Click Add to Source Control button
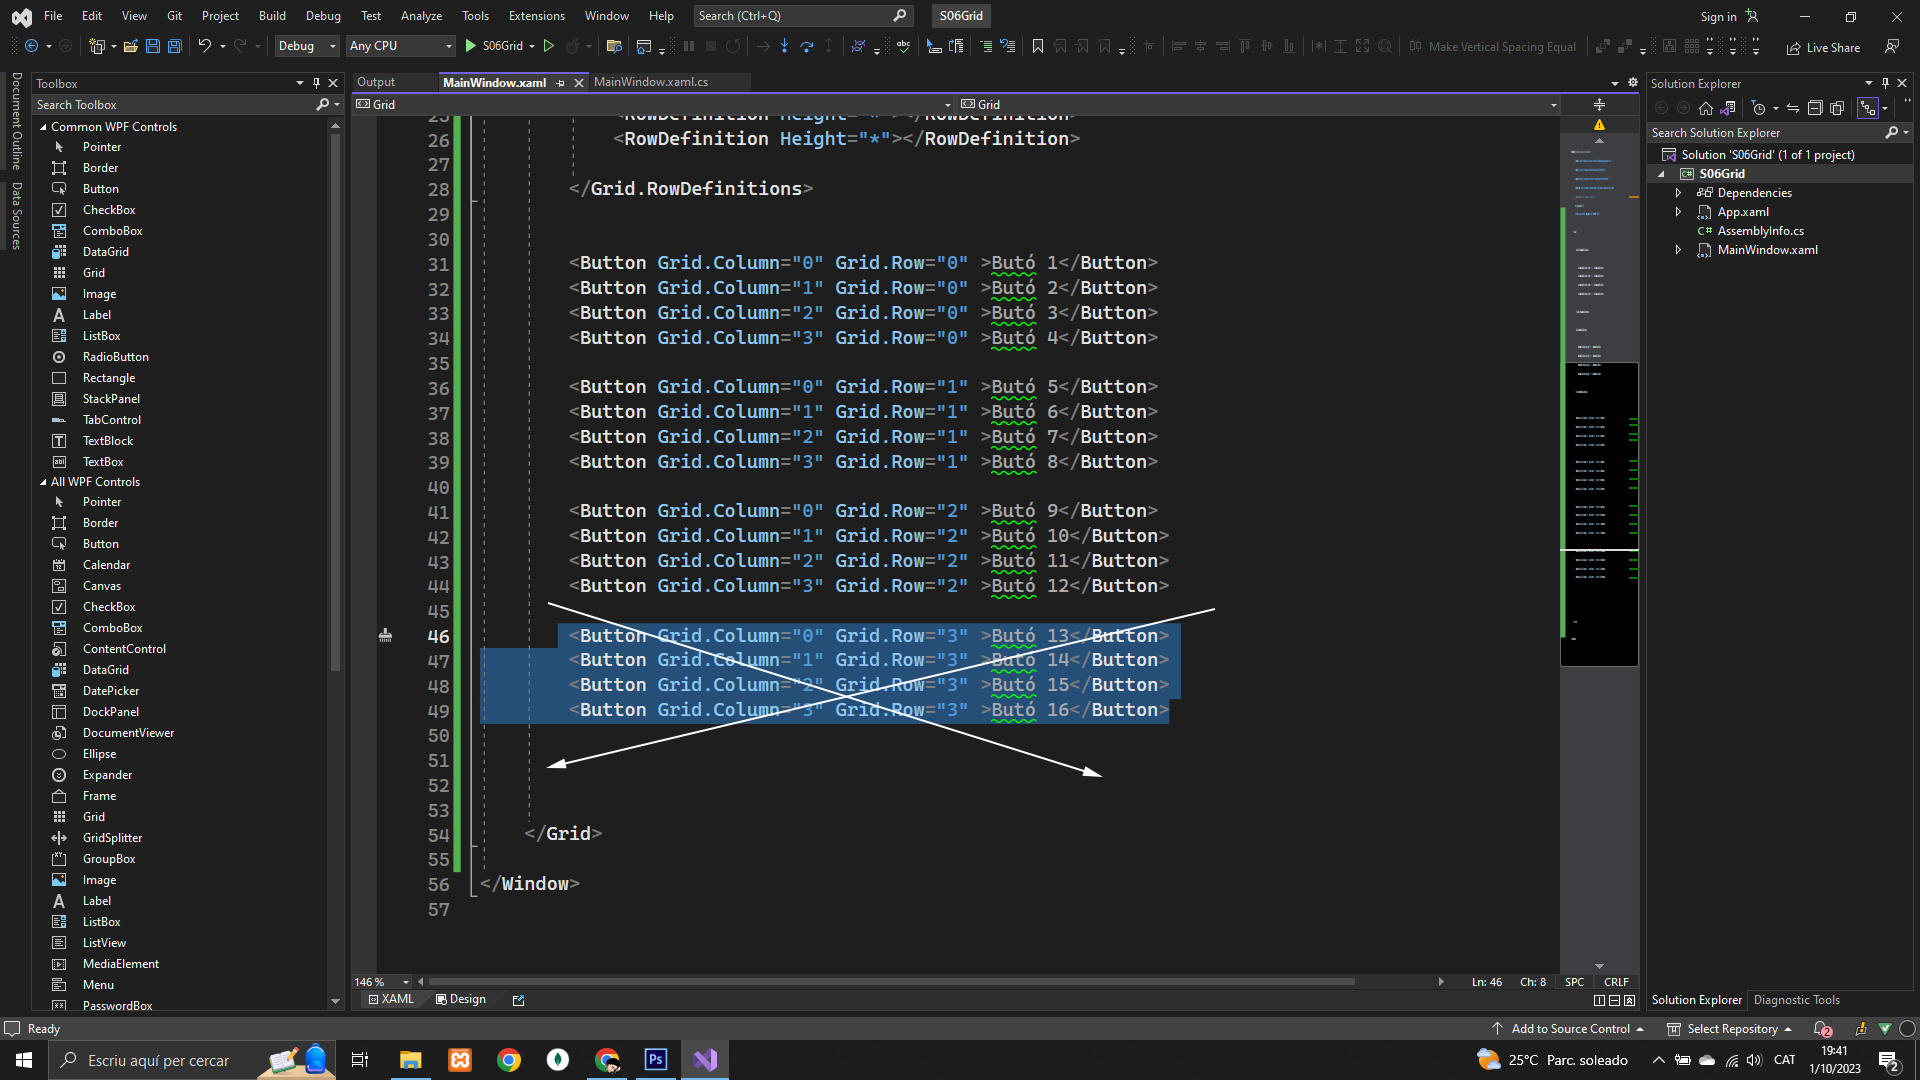Viewport: 1920px width, 1080px height. [x=1570, y=1028]
